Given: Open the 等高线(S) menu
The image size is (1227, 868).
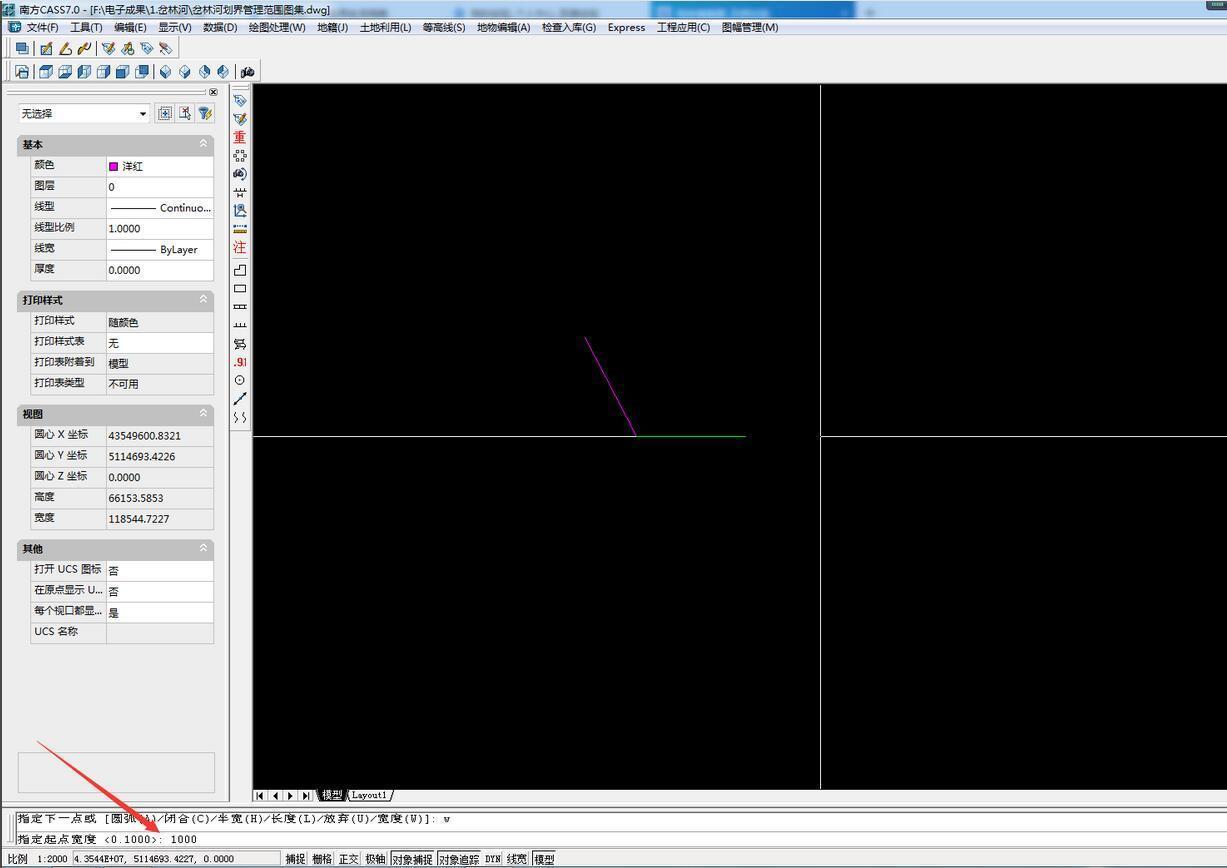Looking at the screenshot, I should 444,27.
